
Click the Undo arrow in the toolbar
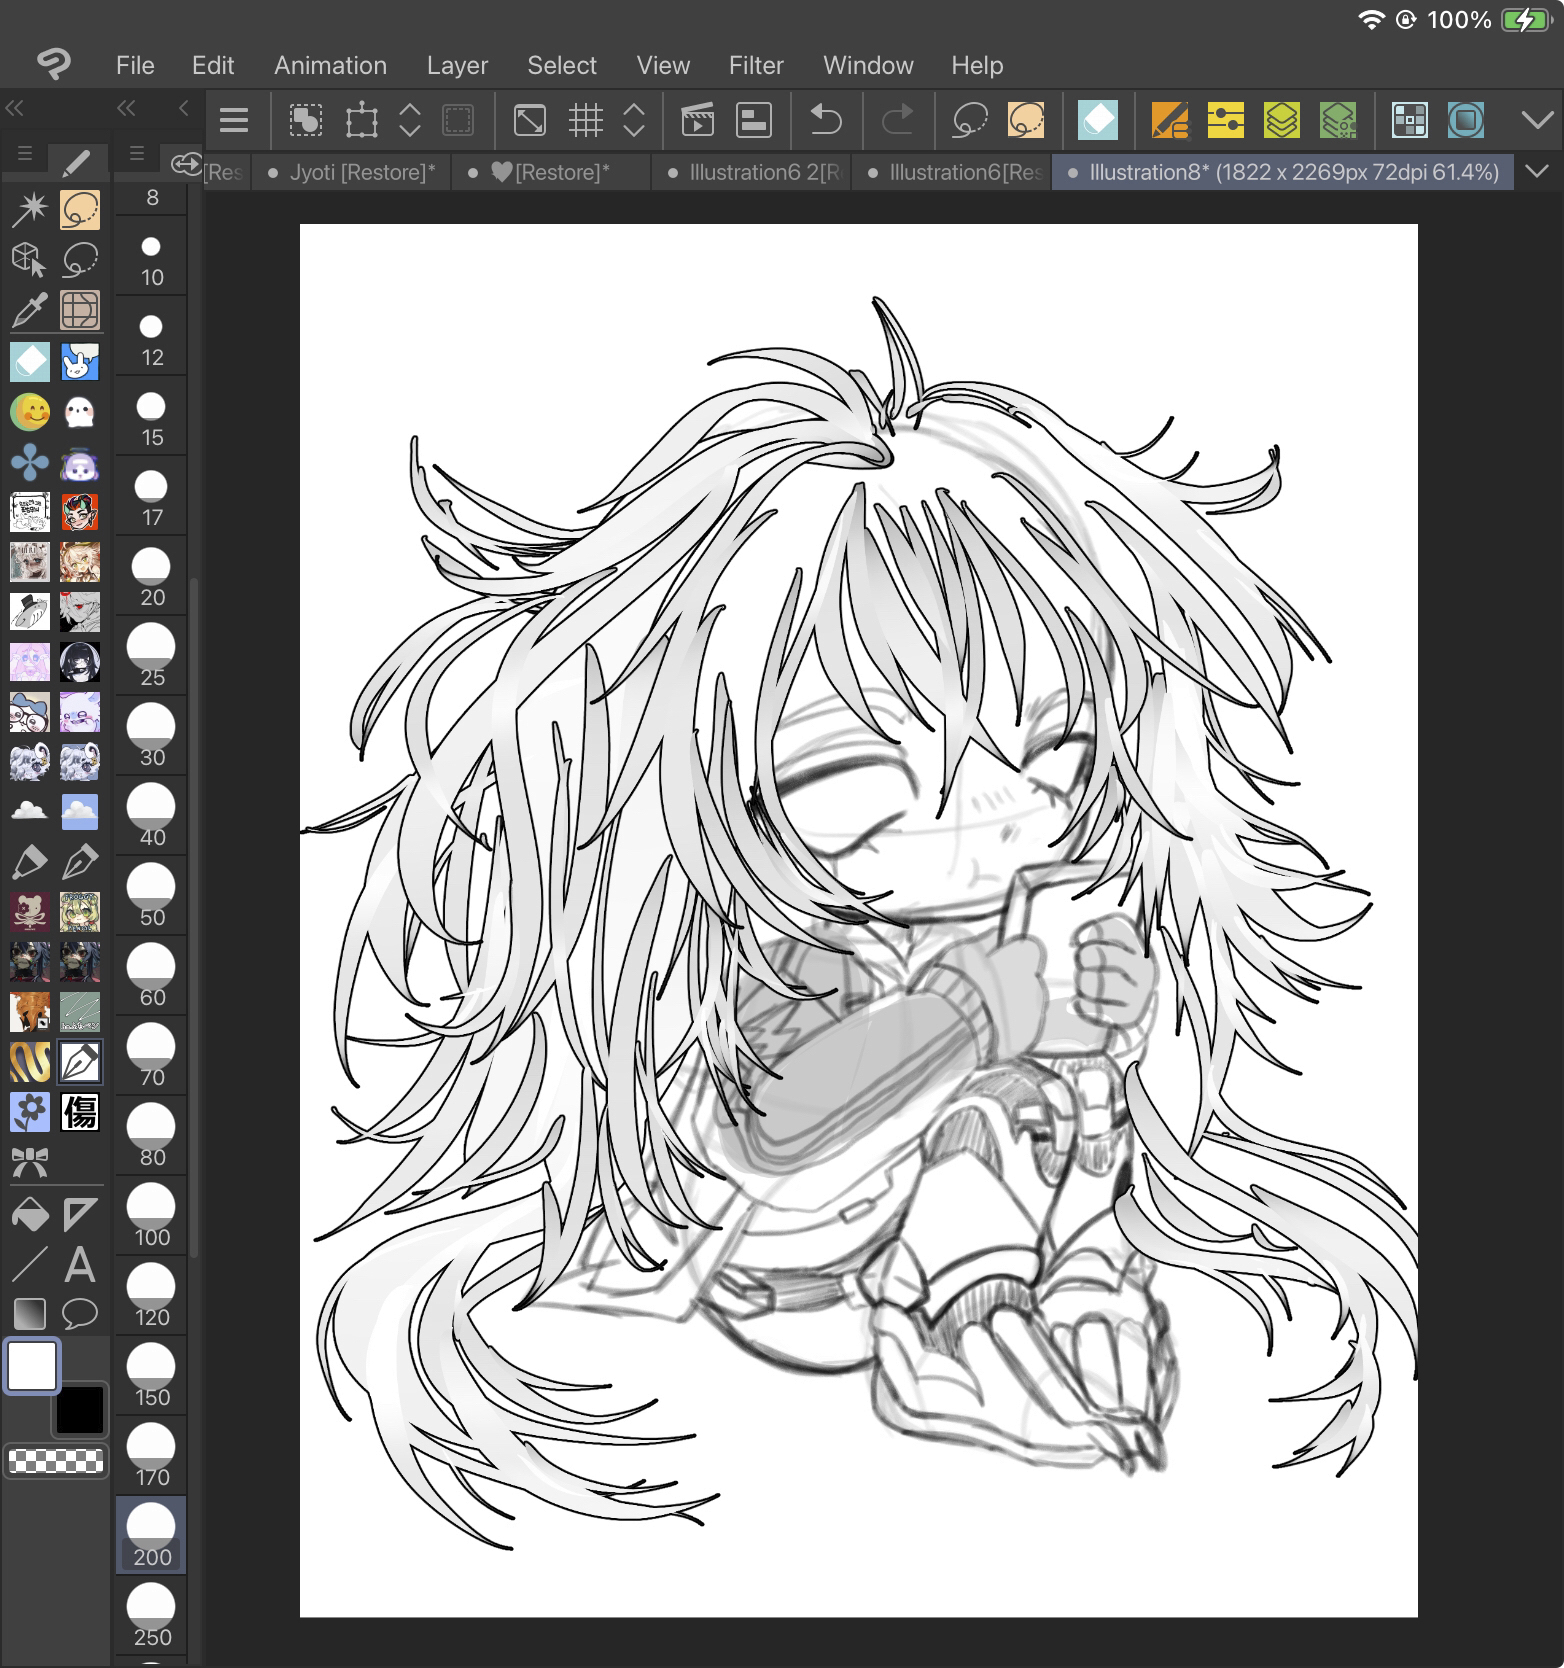pos(825,121)
